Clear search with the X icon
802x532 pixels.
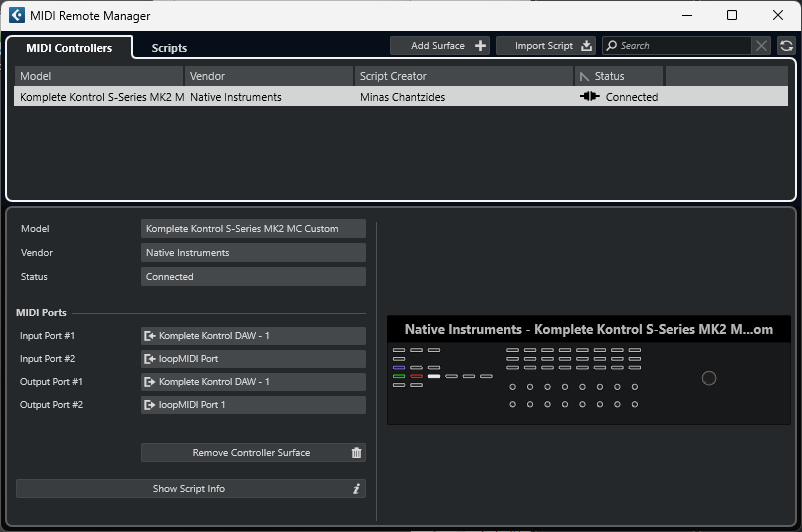click(761, 46)
